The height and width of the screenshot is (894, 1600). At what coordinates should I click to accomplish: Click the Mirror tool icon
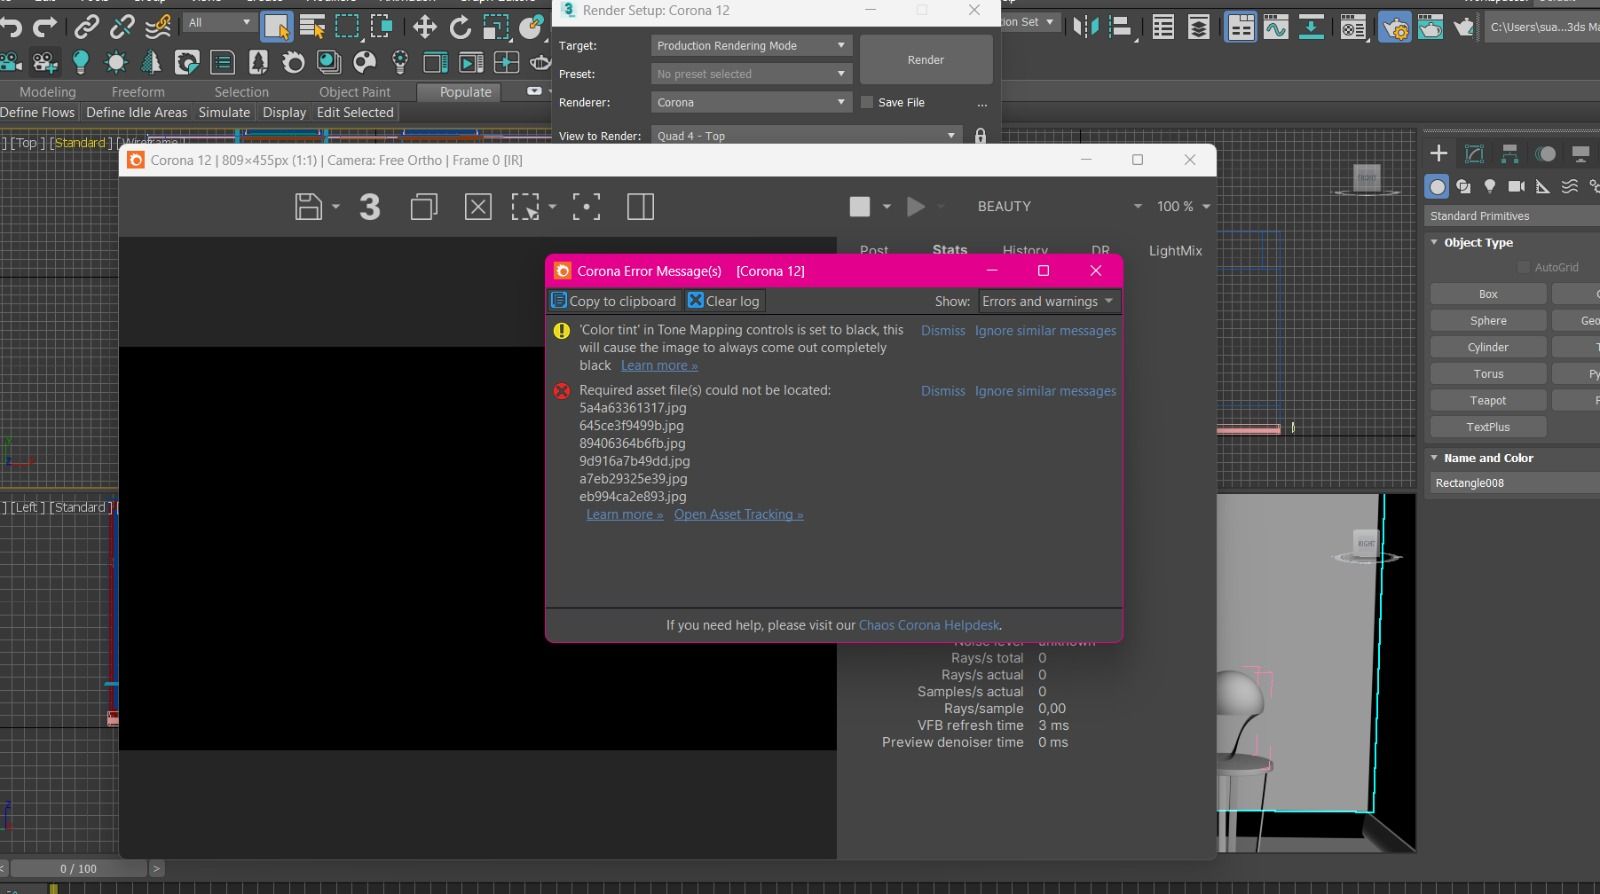[1085, 27]
